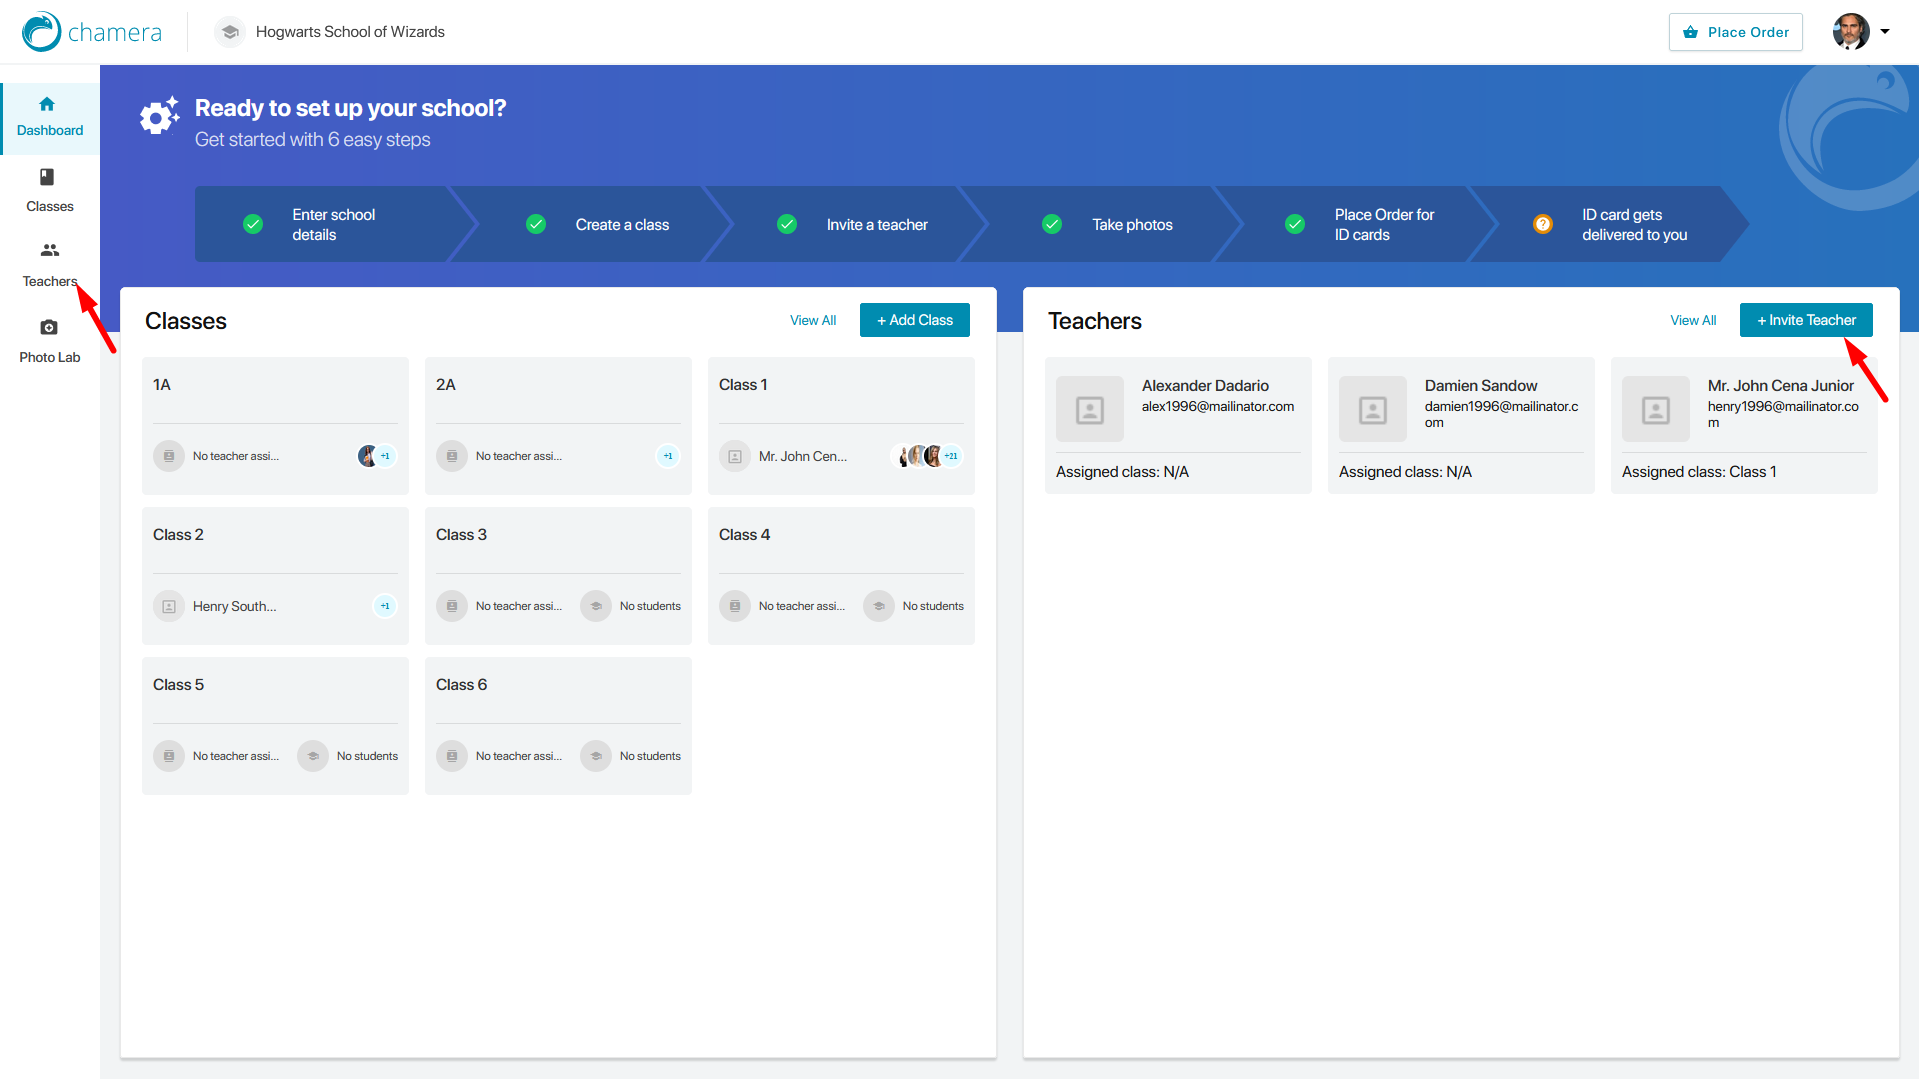This screenshot has width=1919, height=1079.
Task: Click the teacher icon in Class 3 card
Action: (x=452, y=606)
